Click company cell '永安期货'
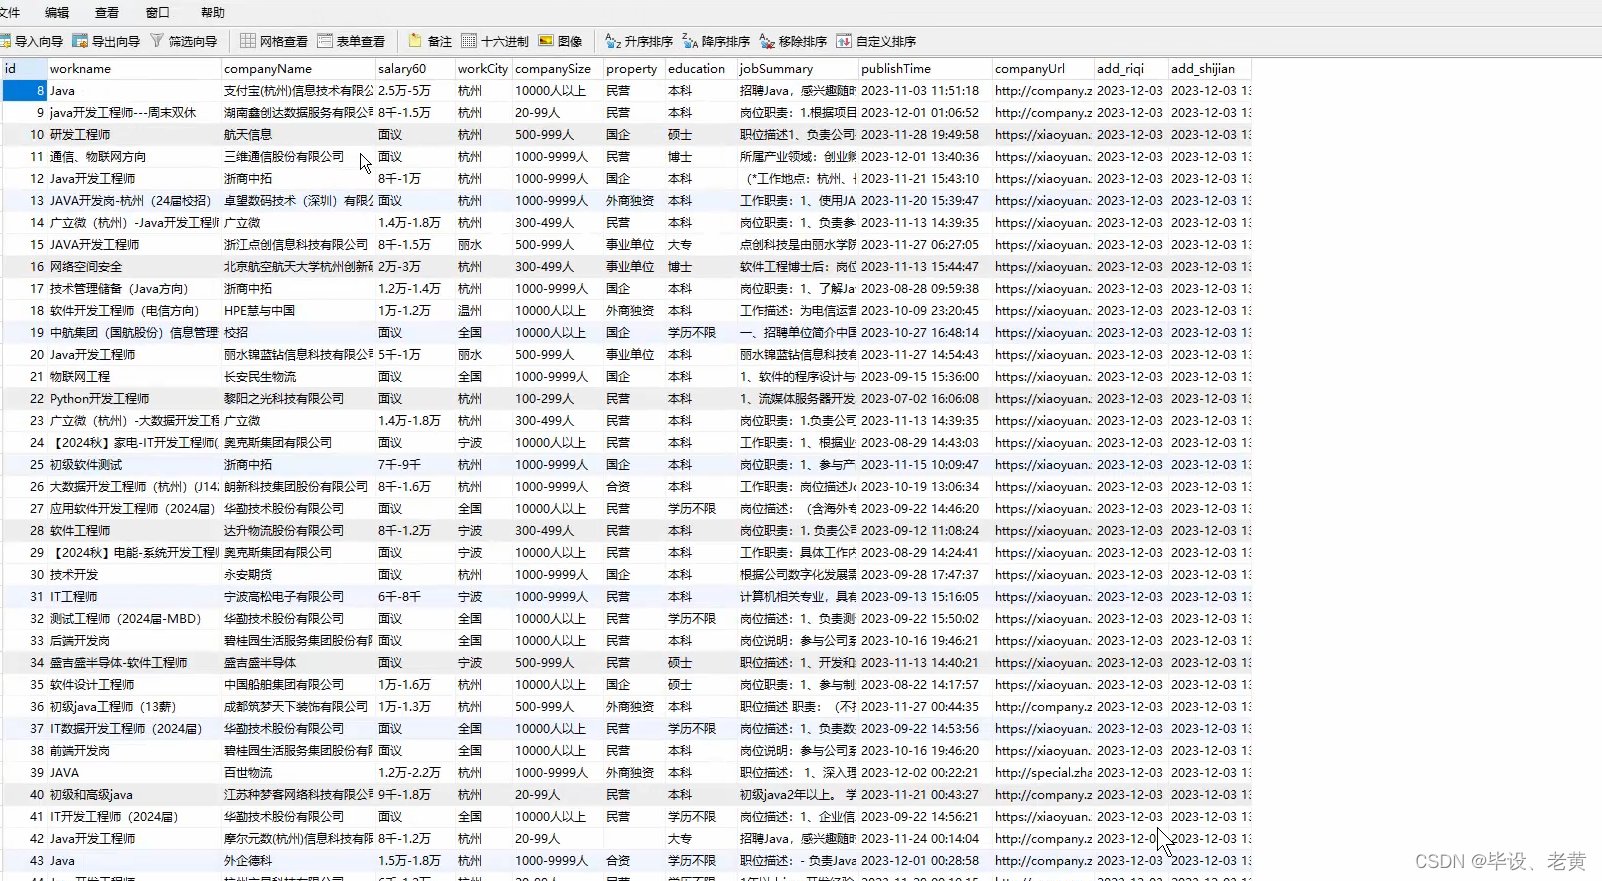 tap(298, 575)
